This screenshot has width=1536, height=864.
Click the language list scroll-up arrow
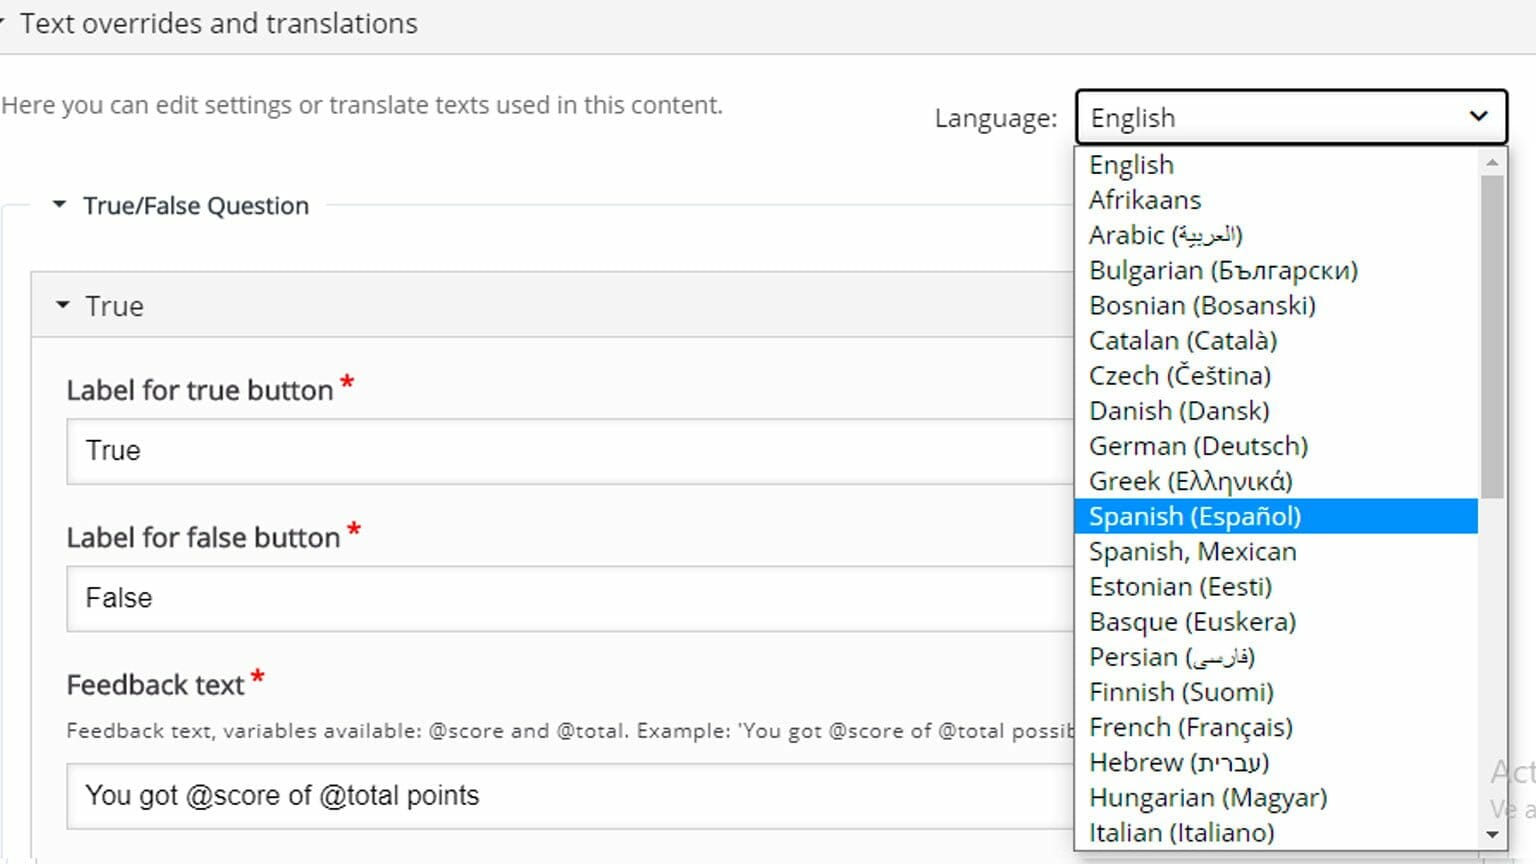[1492, 162]
